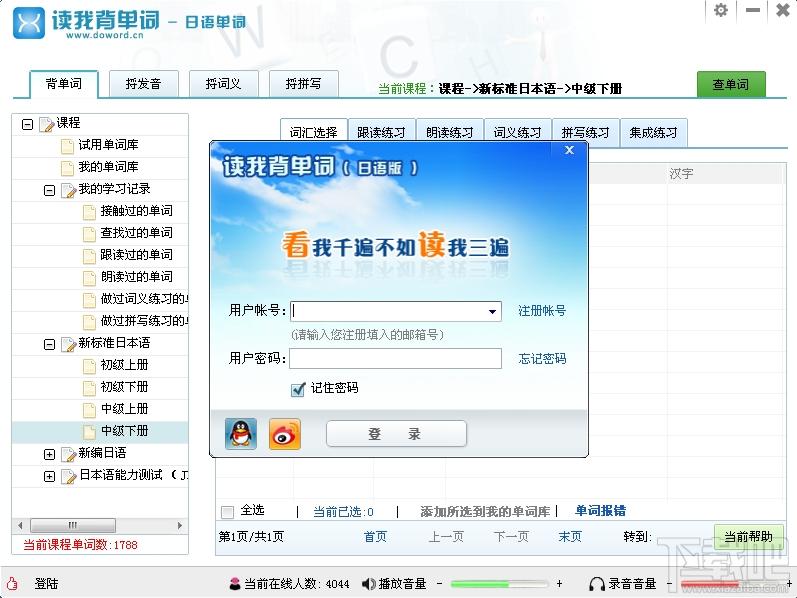Close the login dialog
The width and height of the screenshot is (797, 598).
(569, 150)
